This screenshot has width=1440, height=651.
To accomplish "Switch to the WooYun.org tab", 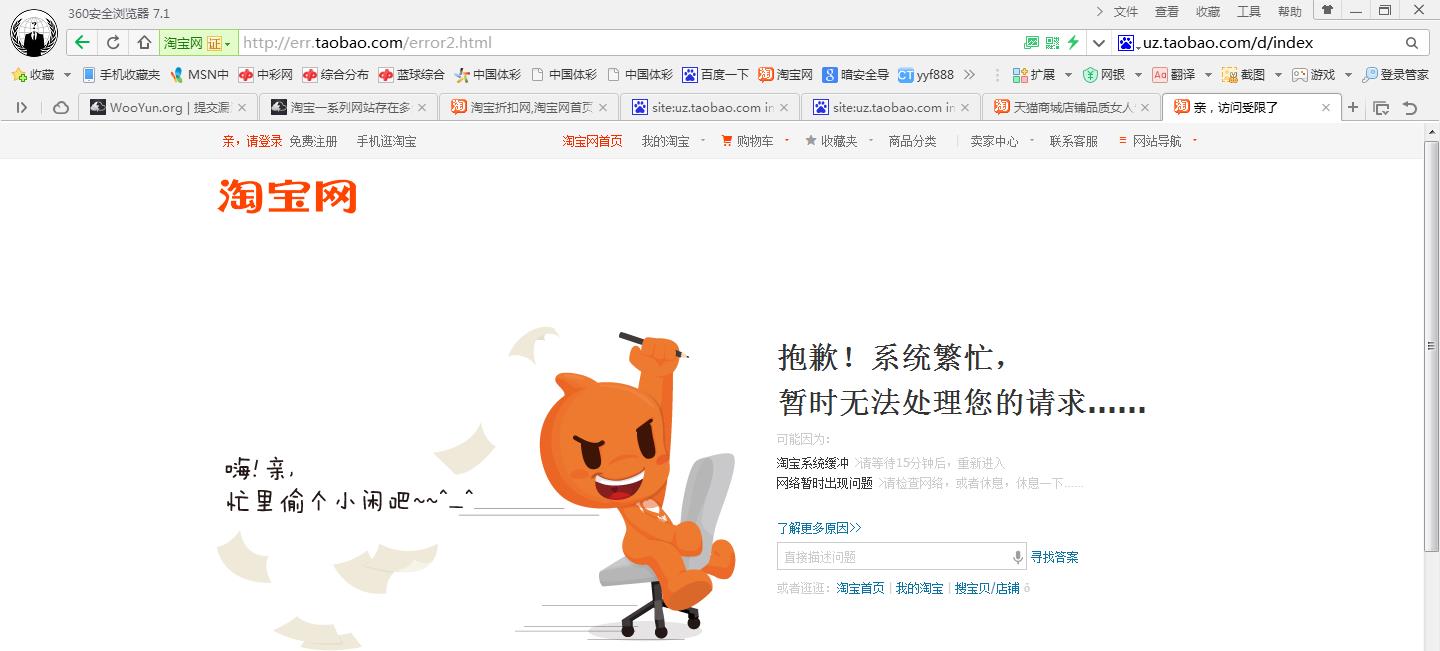I will click(168, 107).
